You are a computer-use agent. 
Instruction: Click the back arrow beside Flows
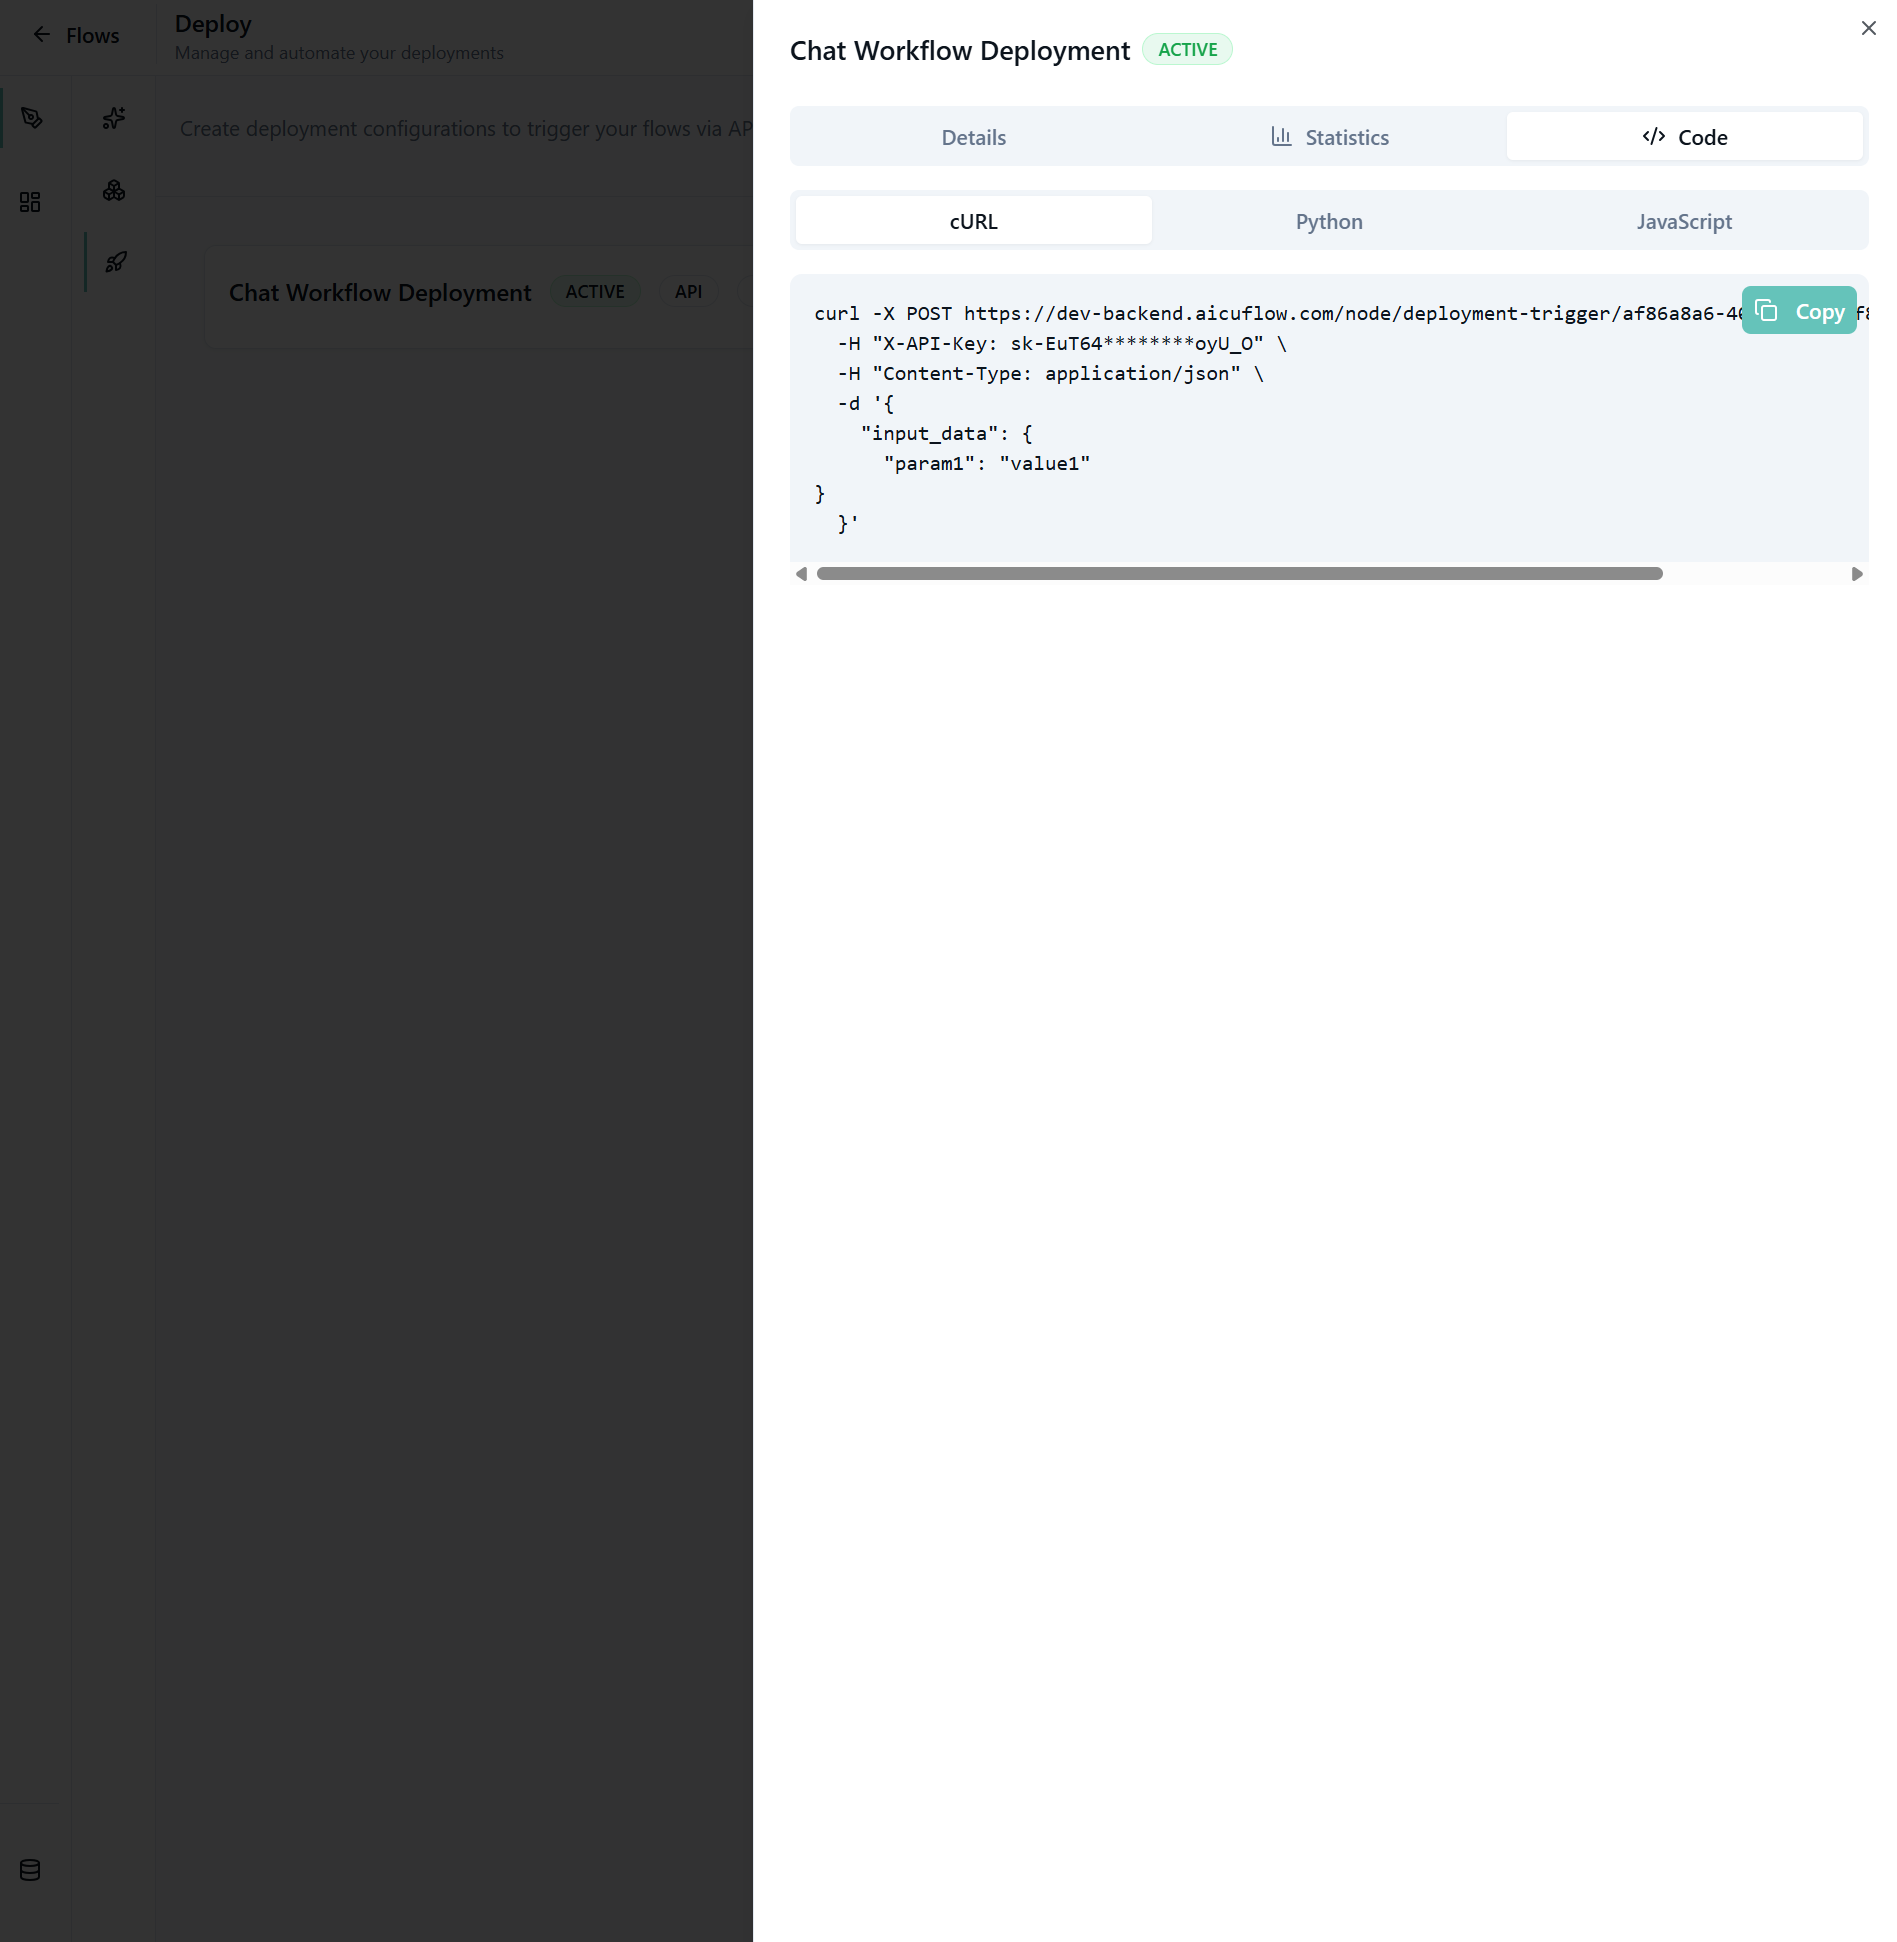pyautogui.click(x=41, y=35)
